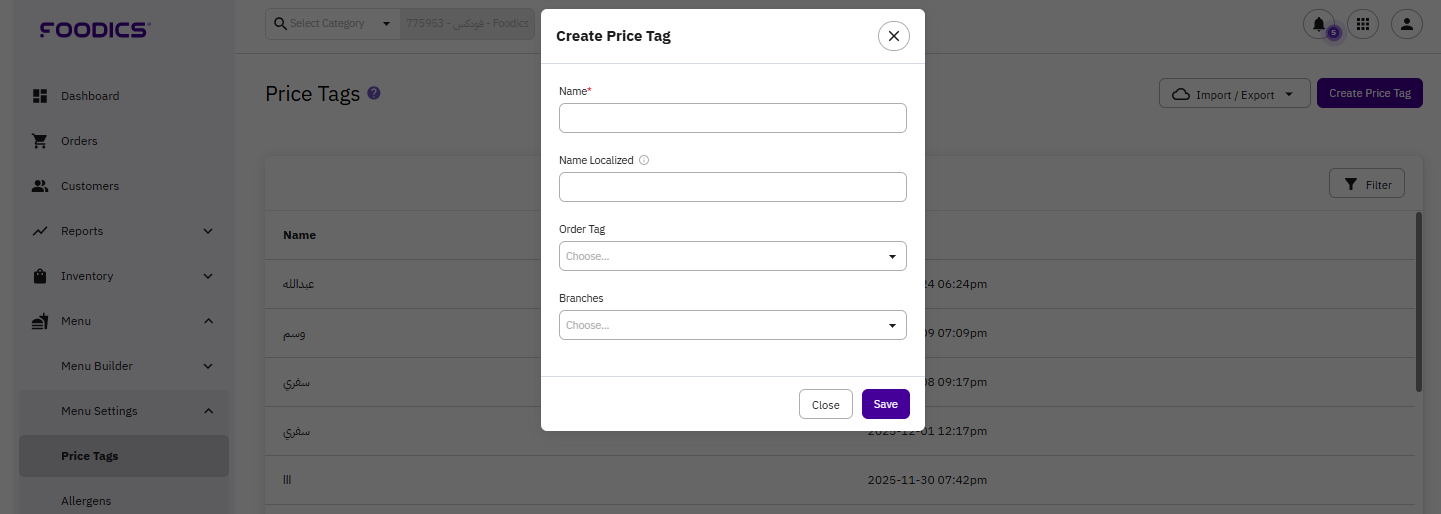
Task: Open the apps grid icon
Action: (x=1362, y=24)
